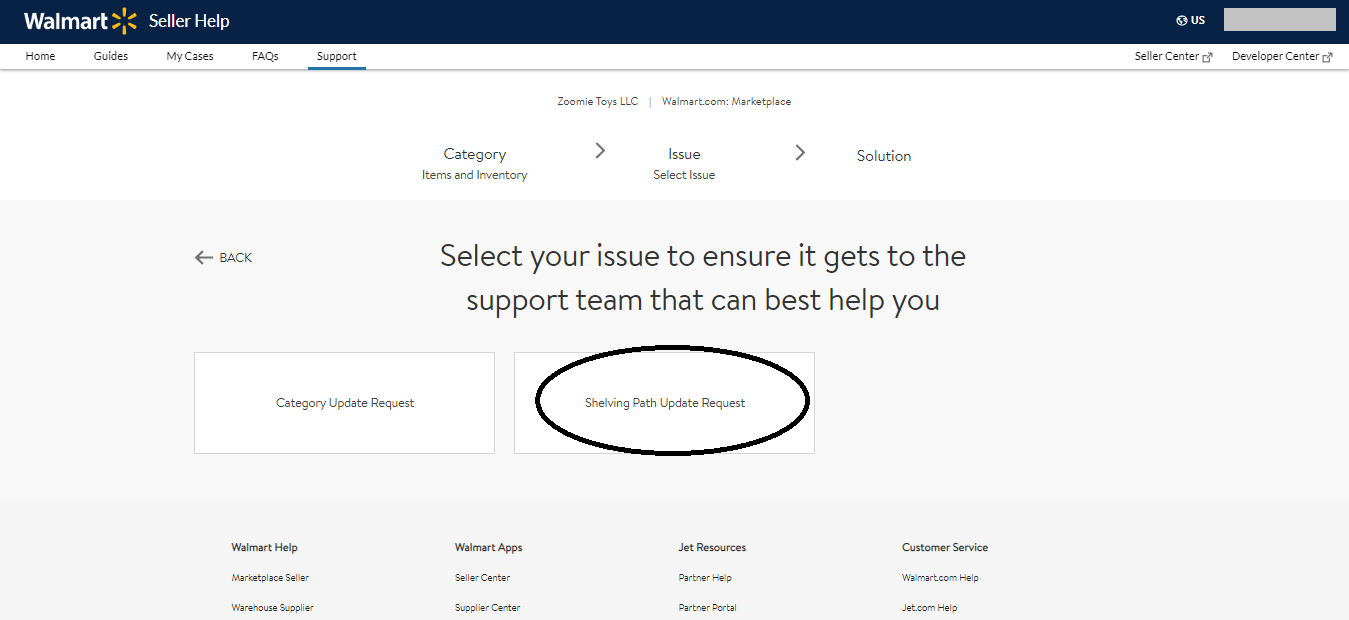
Task: Open Walmart.com Help footer link
Action: [940, 578]
